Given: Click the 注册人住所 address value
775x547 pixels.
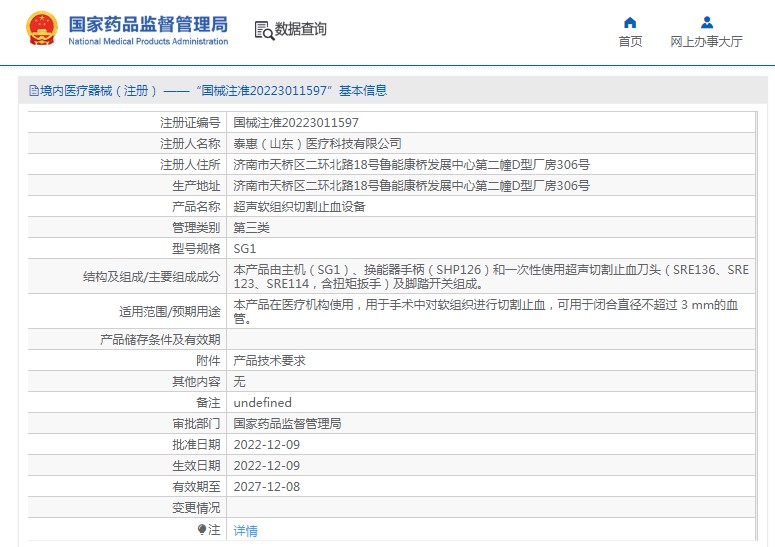Looking at the screenshot, I should click(x=411, y=165).
